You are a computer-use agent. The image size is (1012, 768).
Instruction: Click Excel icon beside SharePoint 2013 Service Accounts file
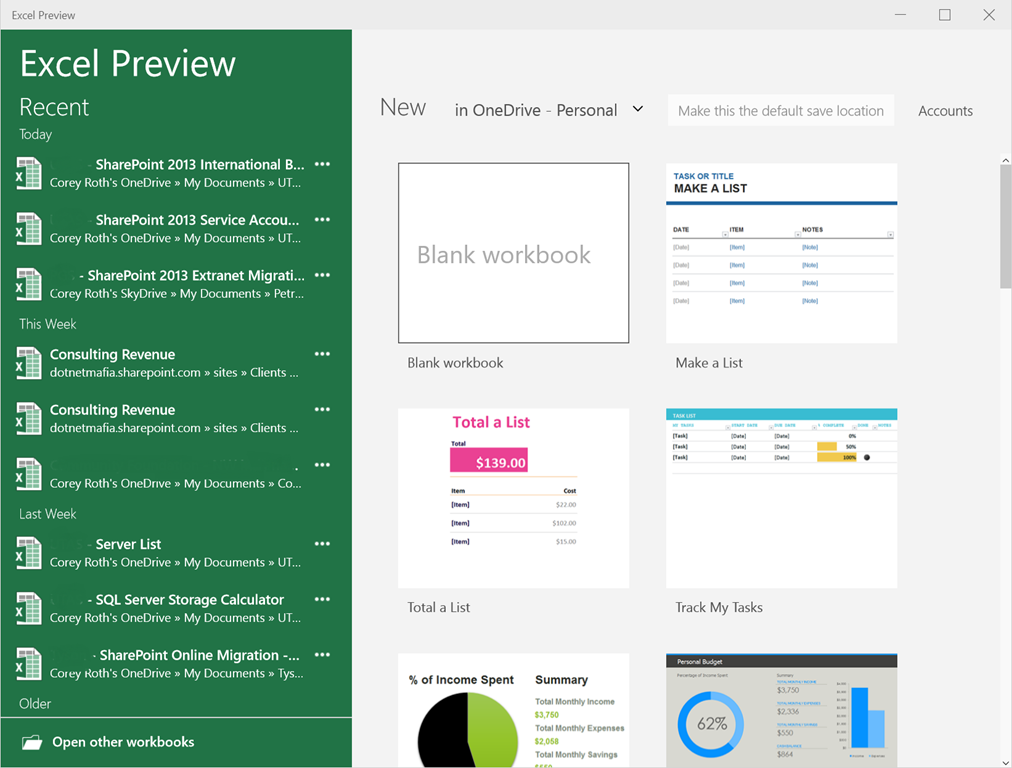(x=28, y=228)
